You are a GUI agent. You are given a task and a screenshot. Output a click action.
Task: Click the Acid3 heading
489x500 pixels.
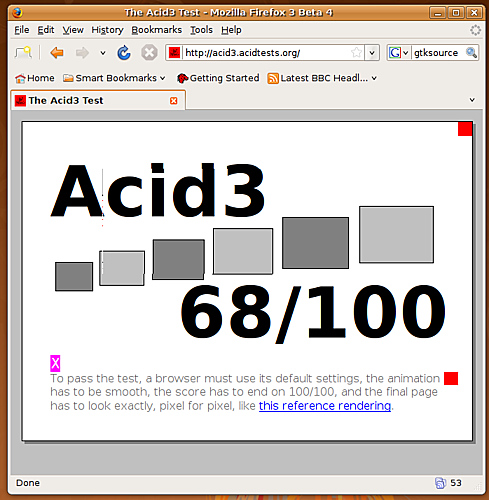[x=158, y=190]
